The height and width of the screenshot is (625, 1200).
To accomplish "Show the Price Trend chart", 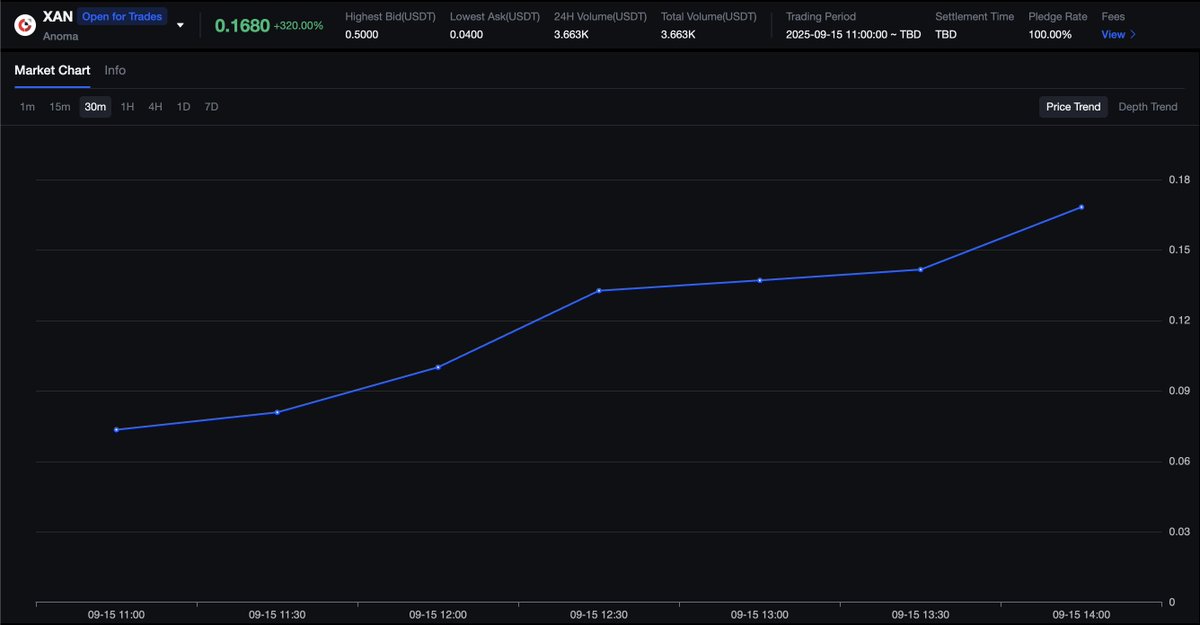I will [1073, 107].
